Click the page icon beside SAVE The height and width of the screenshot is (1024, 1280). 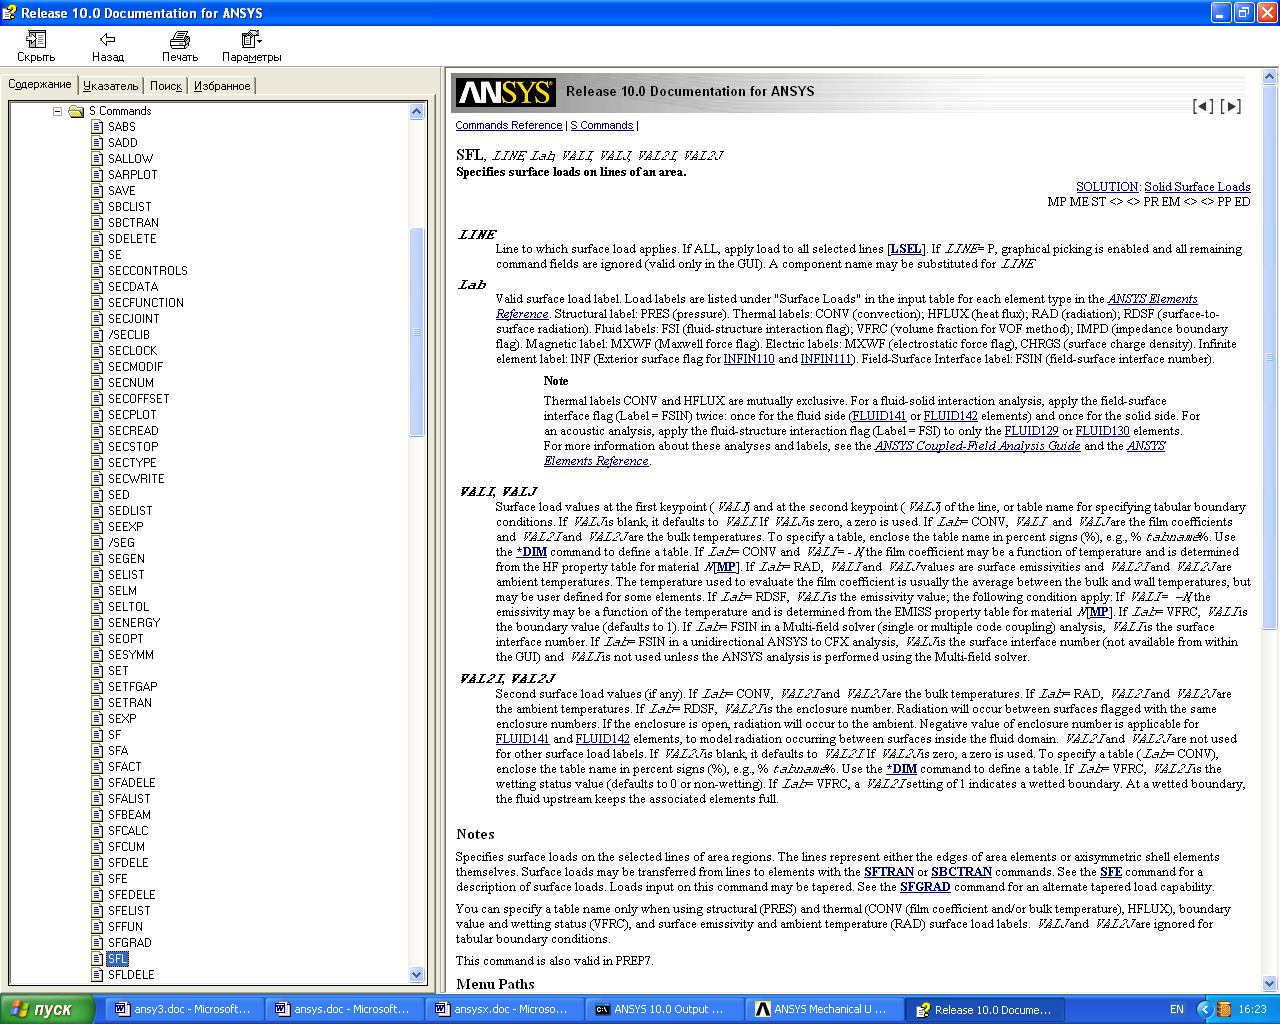(97, 191)
